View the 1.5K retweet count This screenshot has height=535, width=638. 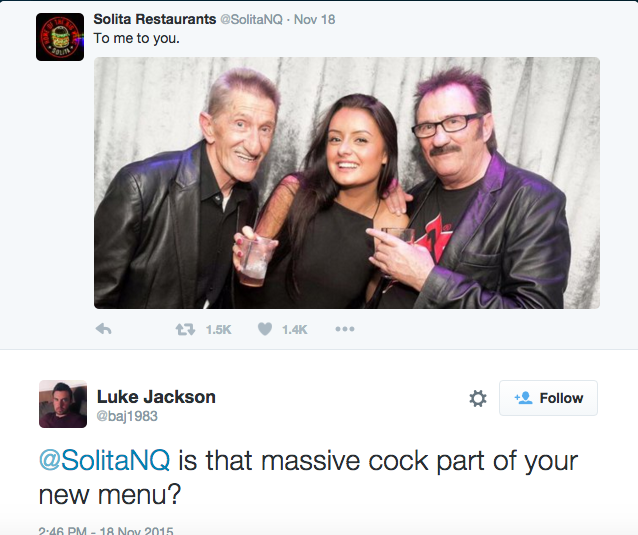click(218, 330)
